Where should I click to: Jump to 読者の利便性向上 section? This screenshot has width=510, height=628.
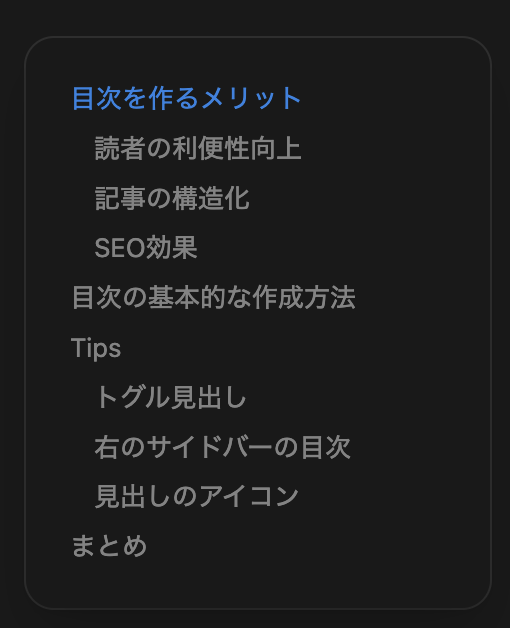198,148
